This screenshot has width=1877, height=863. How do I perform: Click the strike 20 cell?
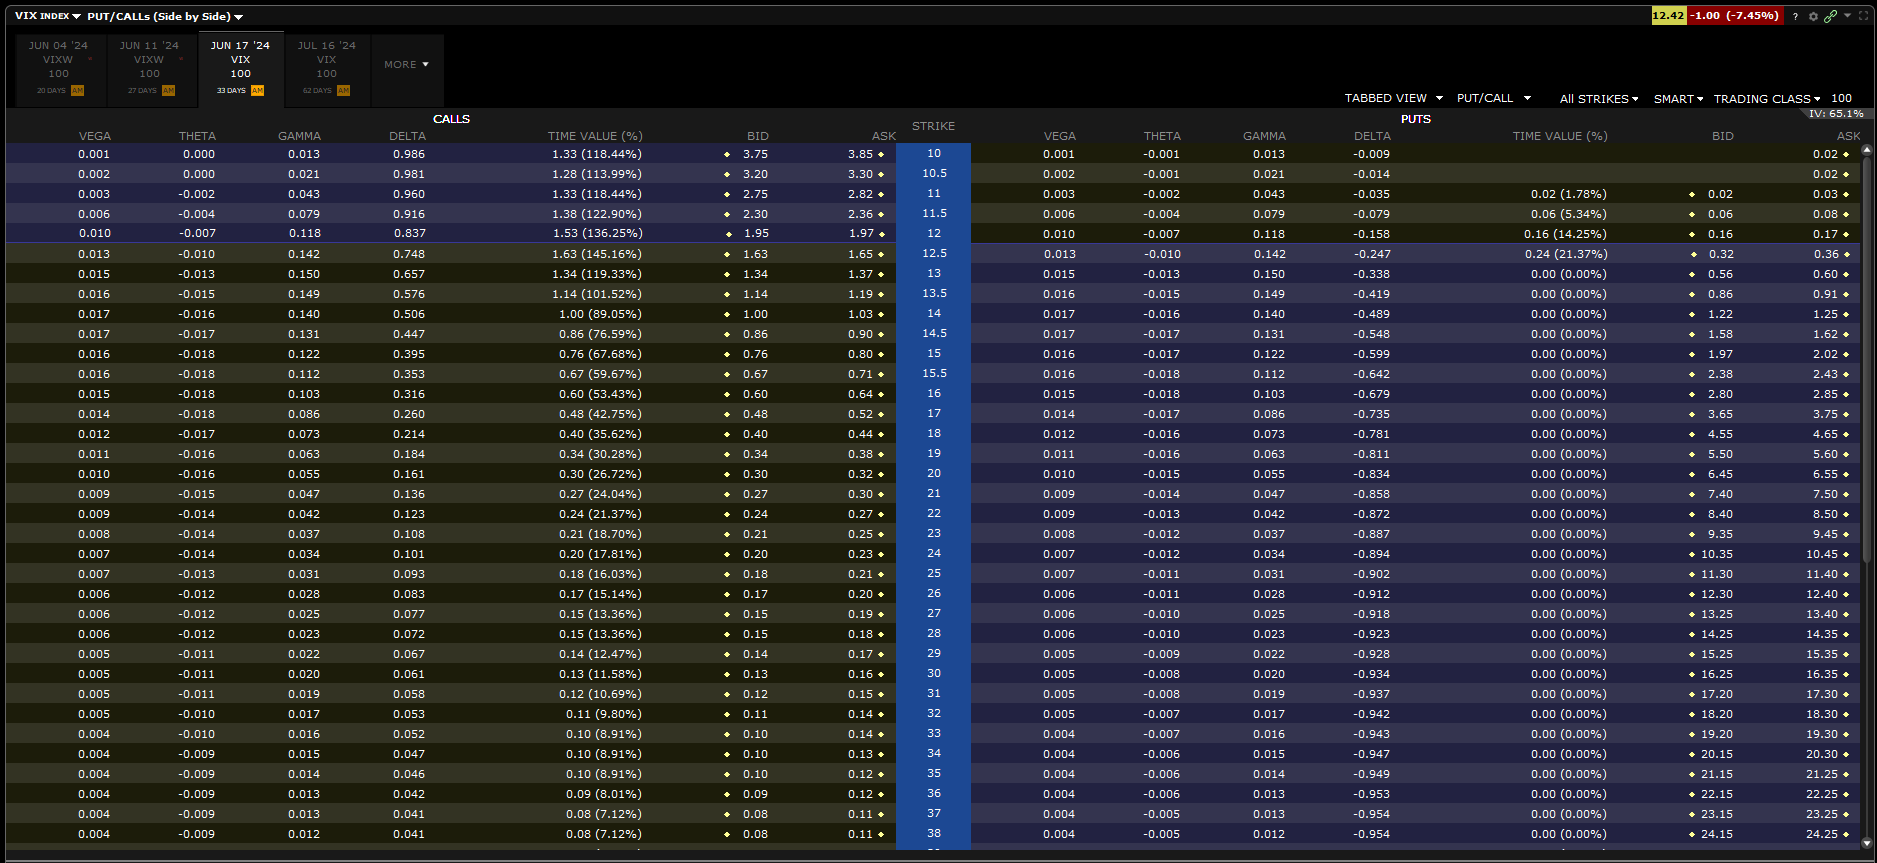pos(933,474)
